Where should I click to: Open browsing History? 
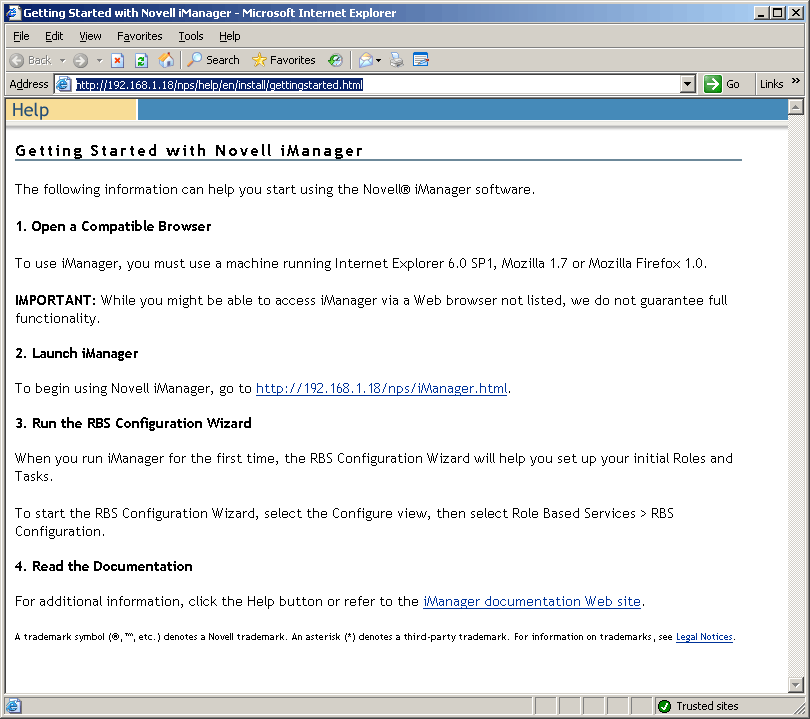[337, 59]
